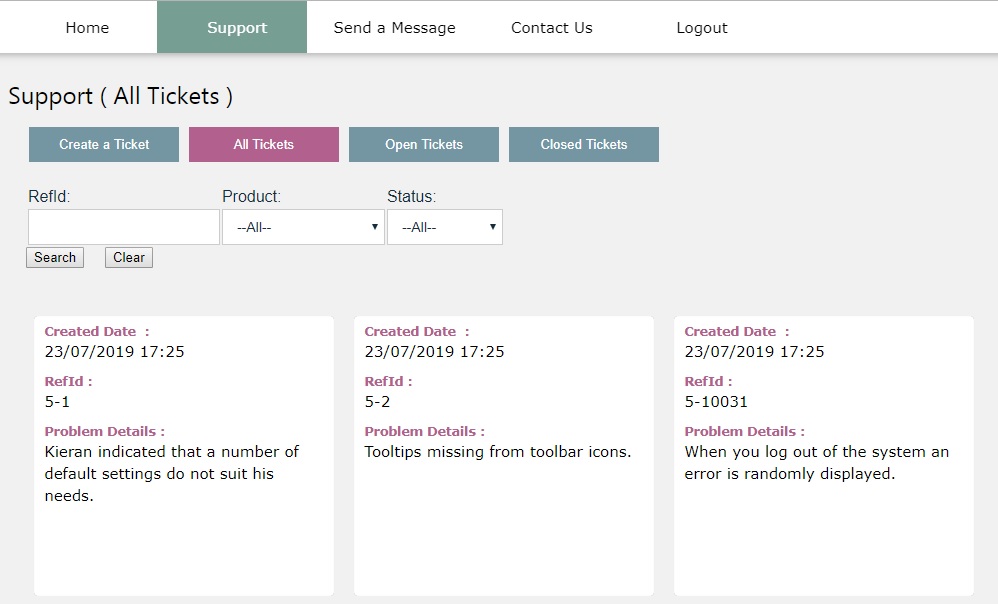Select the Tooltips missing problem details text
Image resolution: width=998 pixels, height=604 pixels.
pos(498,452)
